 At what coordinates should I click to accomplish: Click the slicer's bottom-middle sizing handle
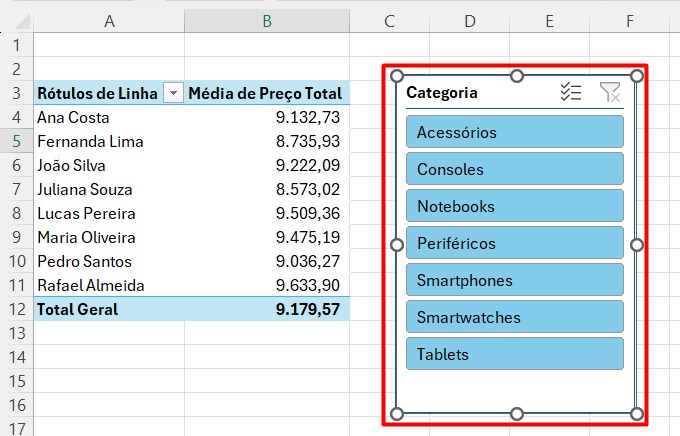pyautogui.click(x=517, y=414)
